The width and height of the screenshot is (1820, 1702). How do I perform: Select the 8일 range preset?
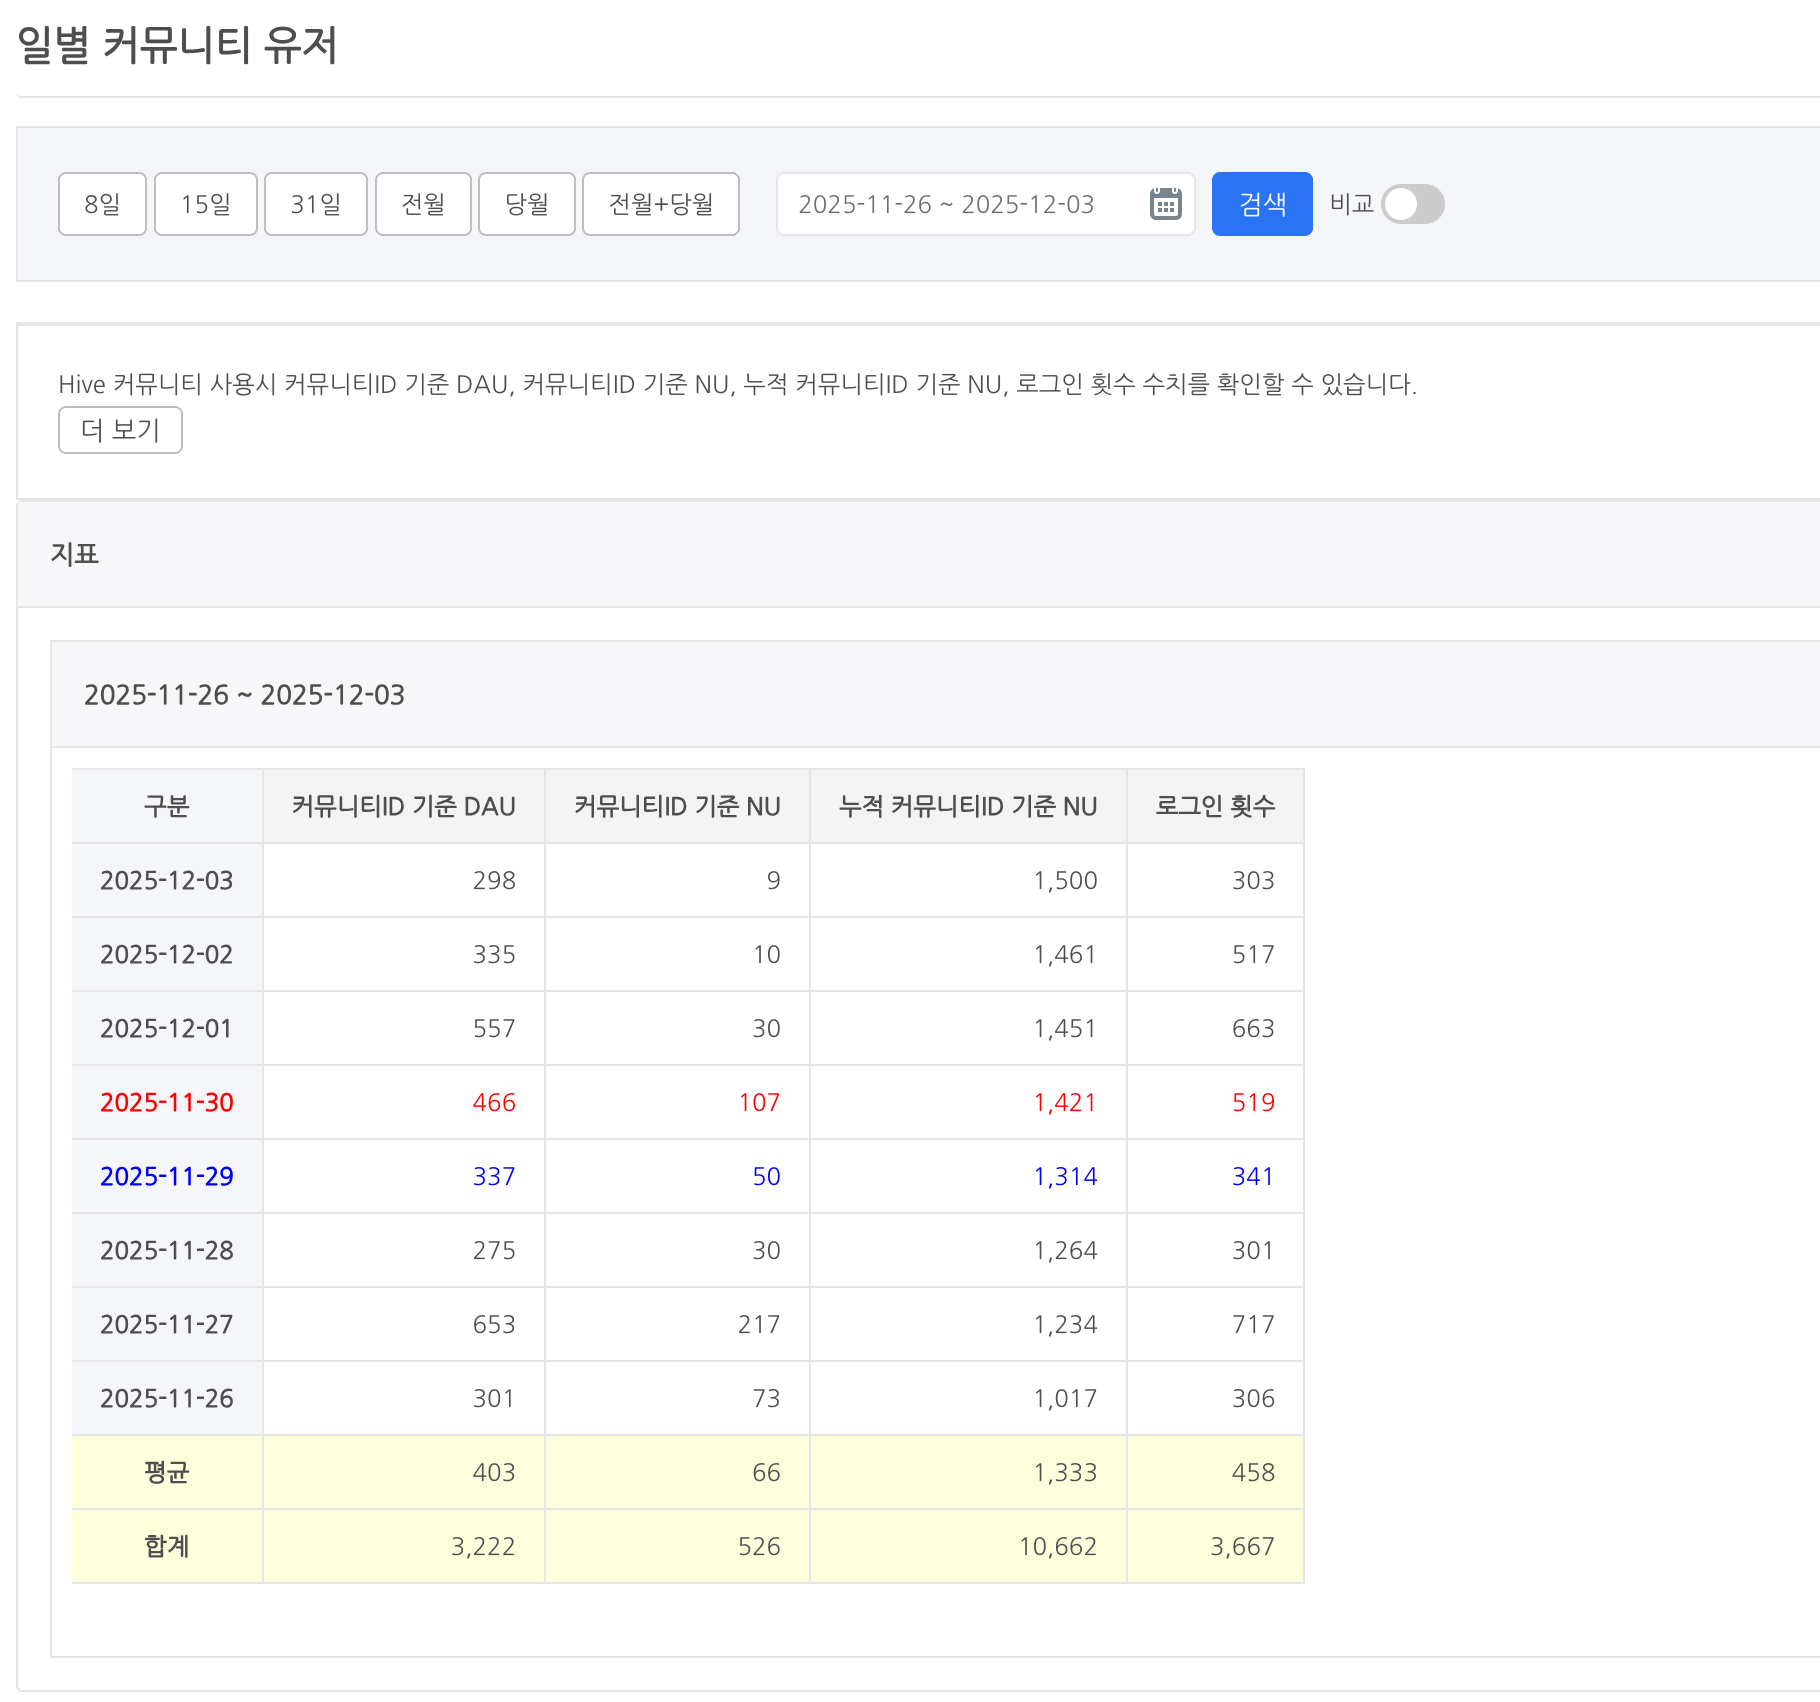click(x=102, y=204)
